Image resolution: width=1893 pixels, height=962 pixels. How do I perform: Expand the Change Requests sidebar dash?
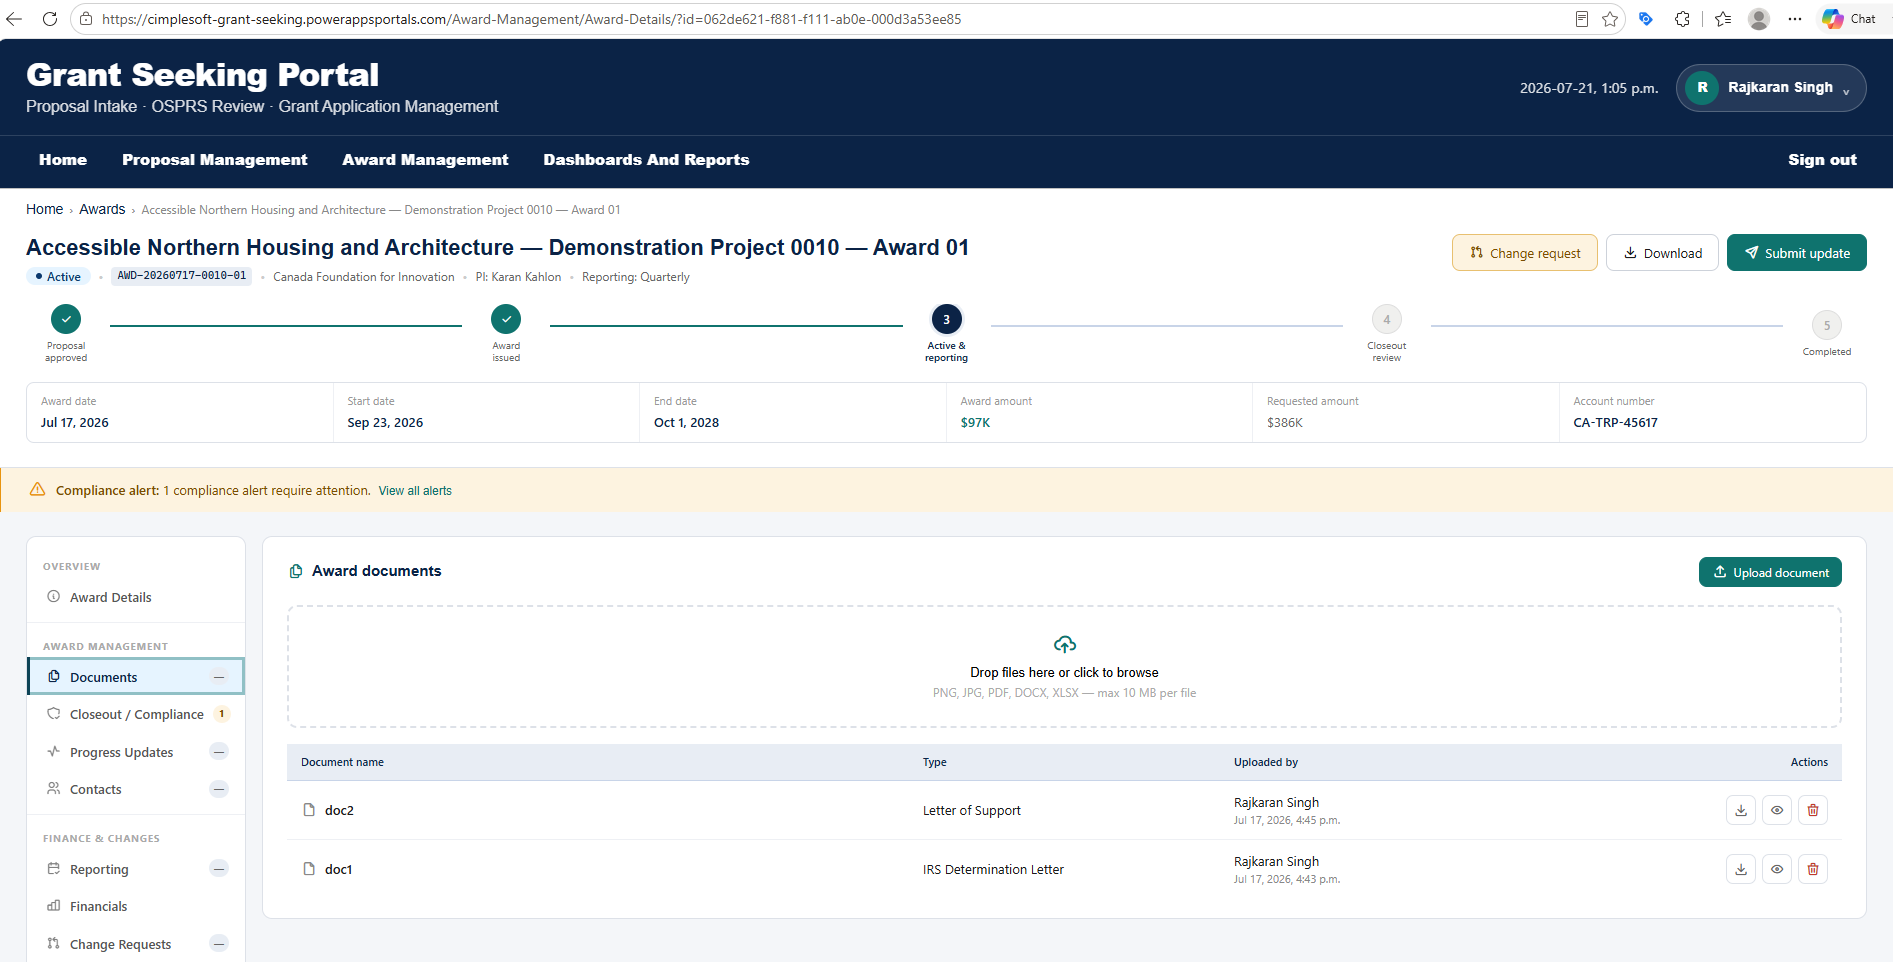pyautogui.click(x=219, y=944)
